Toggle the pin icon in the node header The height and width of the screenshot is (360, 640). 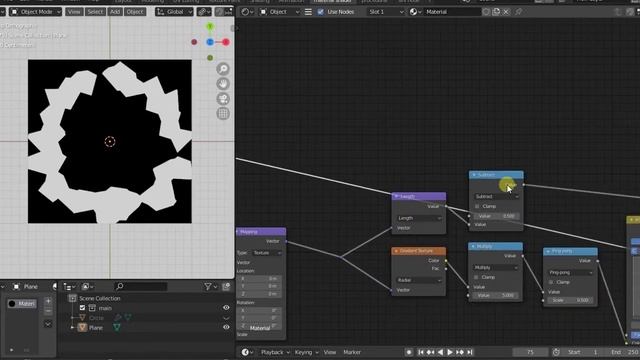tap(518, 12)
